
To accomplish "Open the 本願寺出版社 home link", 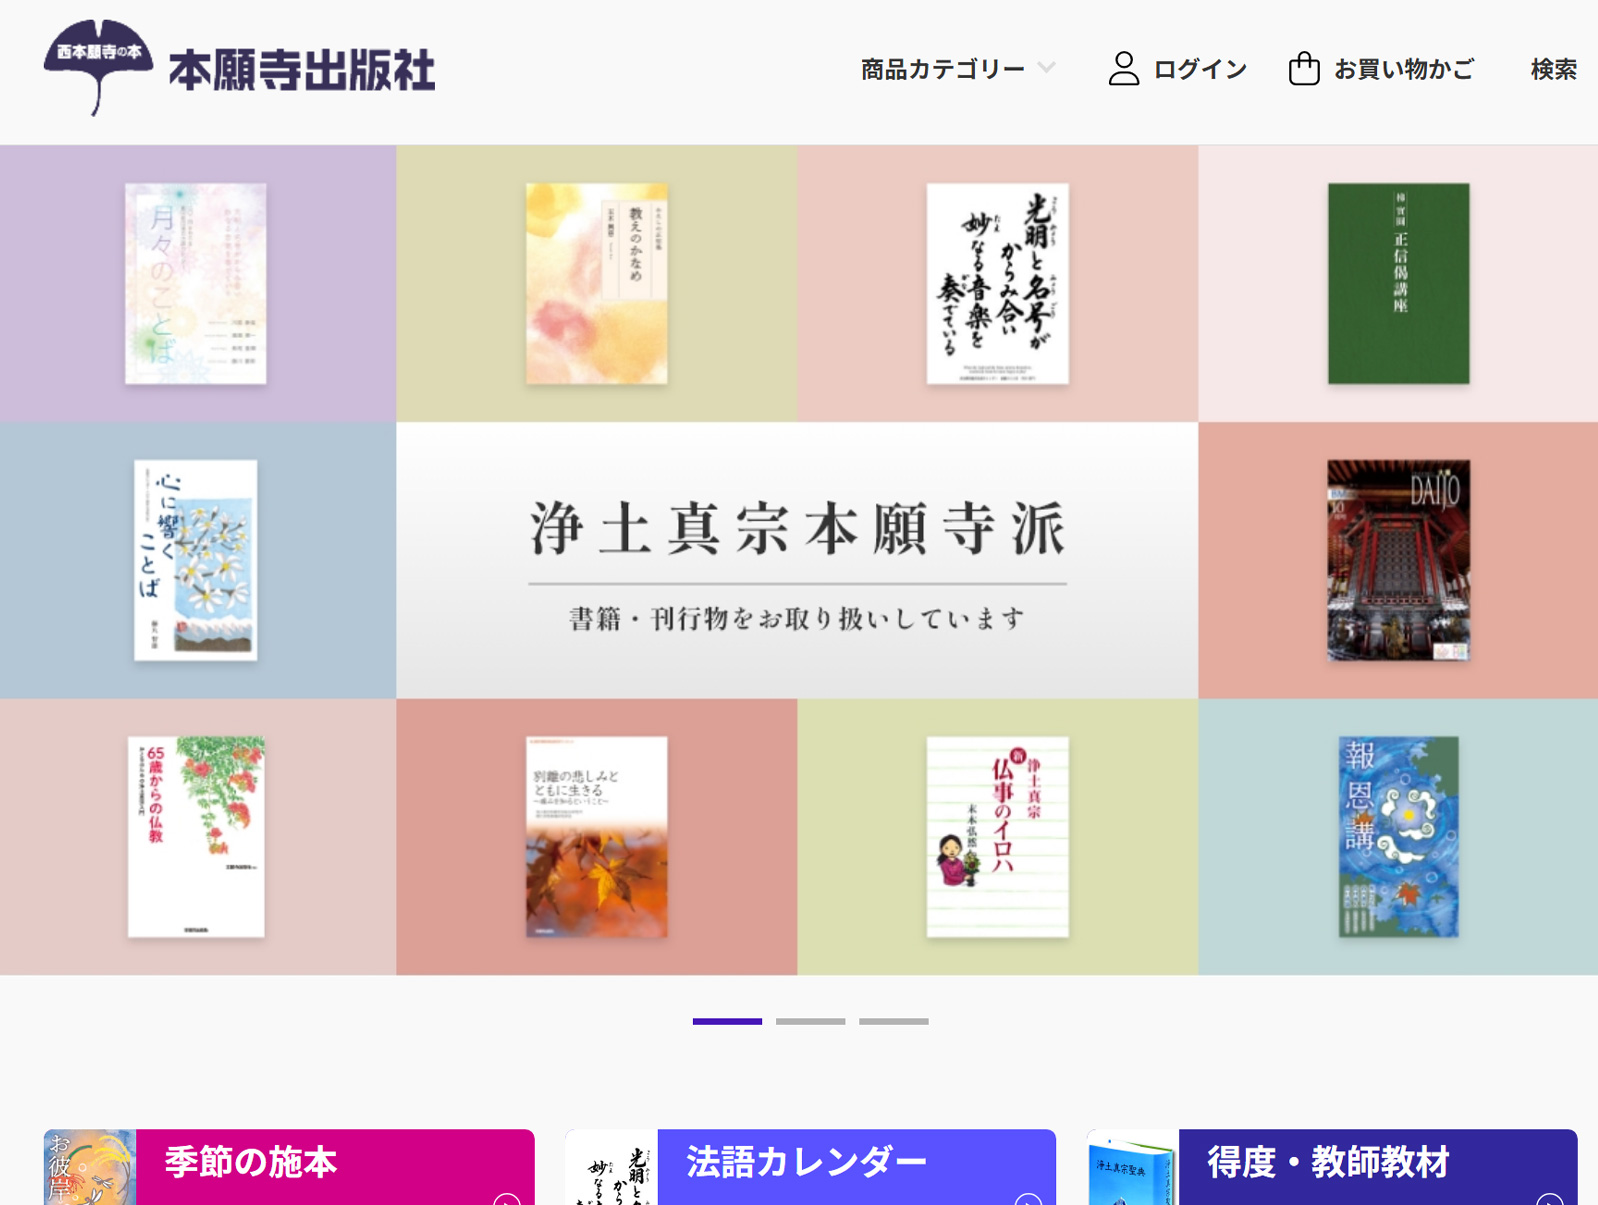I will click(x=301, y=70).
